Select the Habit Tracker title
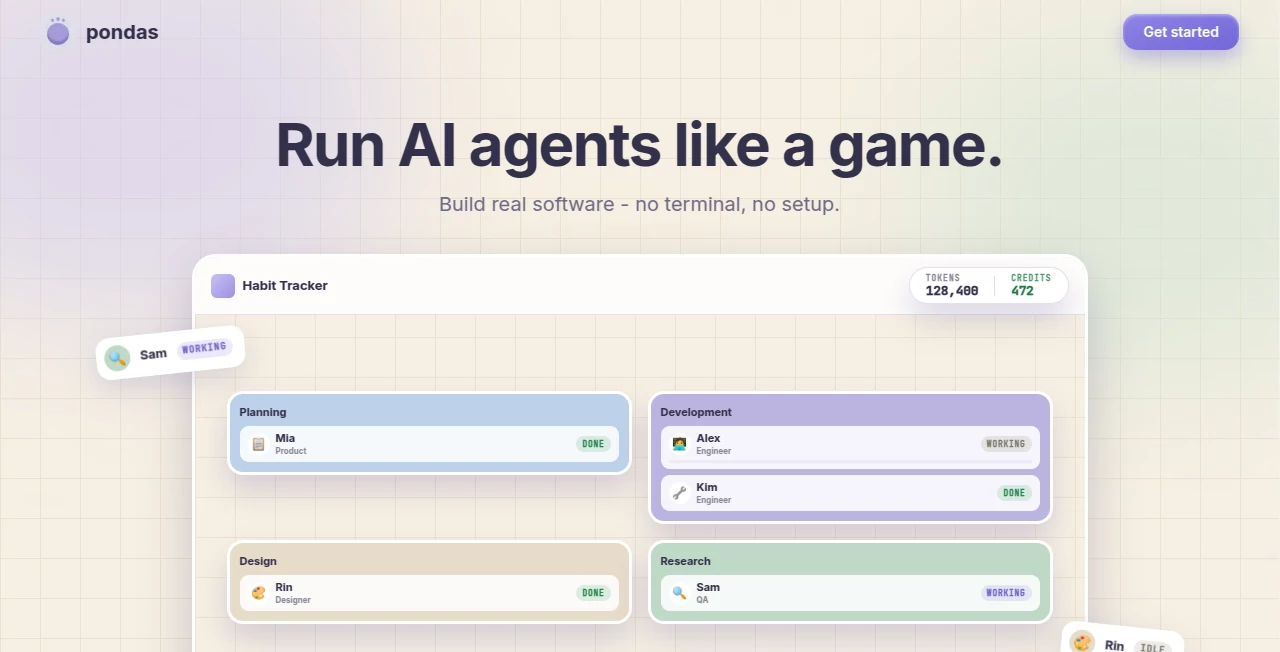1280x652 pixels. tap(285, 286)
